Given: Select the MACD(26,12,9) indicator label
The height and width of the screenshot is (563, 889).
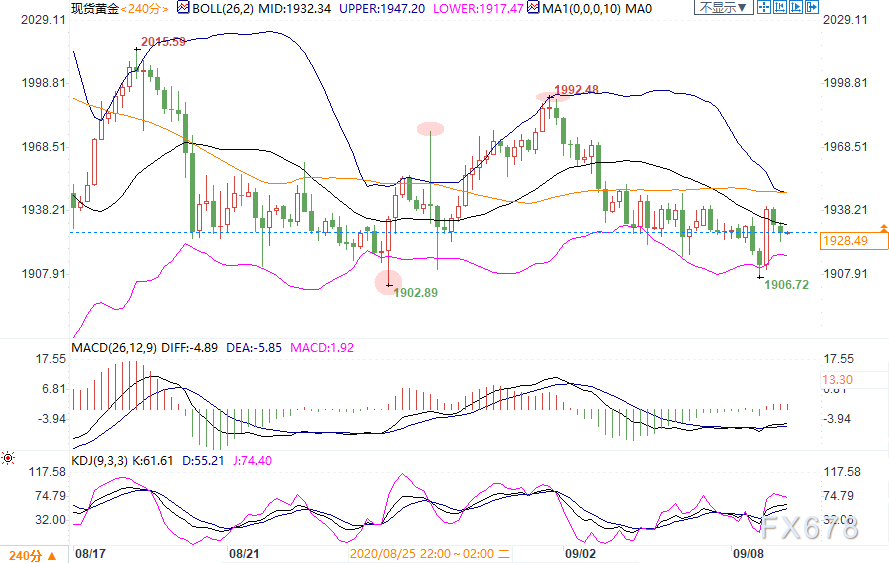Looking at the screenshot, I should tap(113, 348).
